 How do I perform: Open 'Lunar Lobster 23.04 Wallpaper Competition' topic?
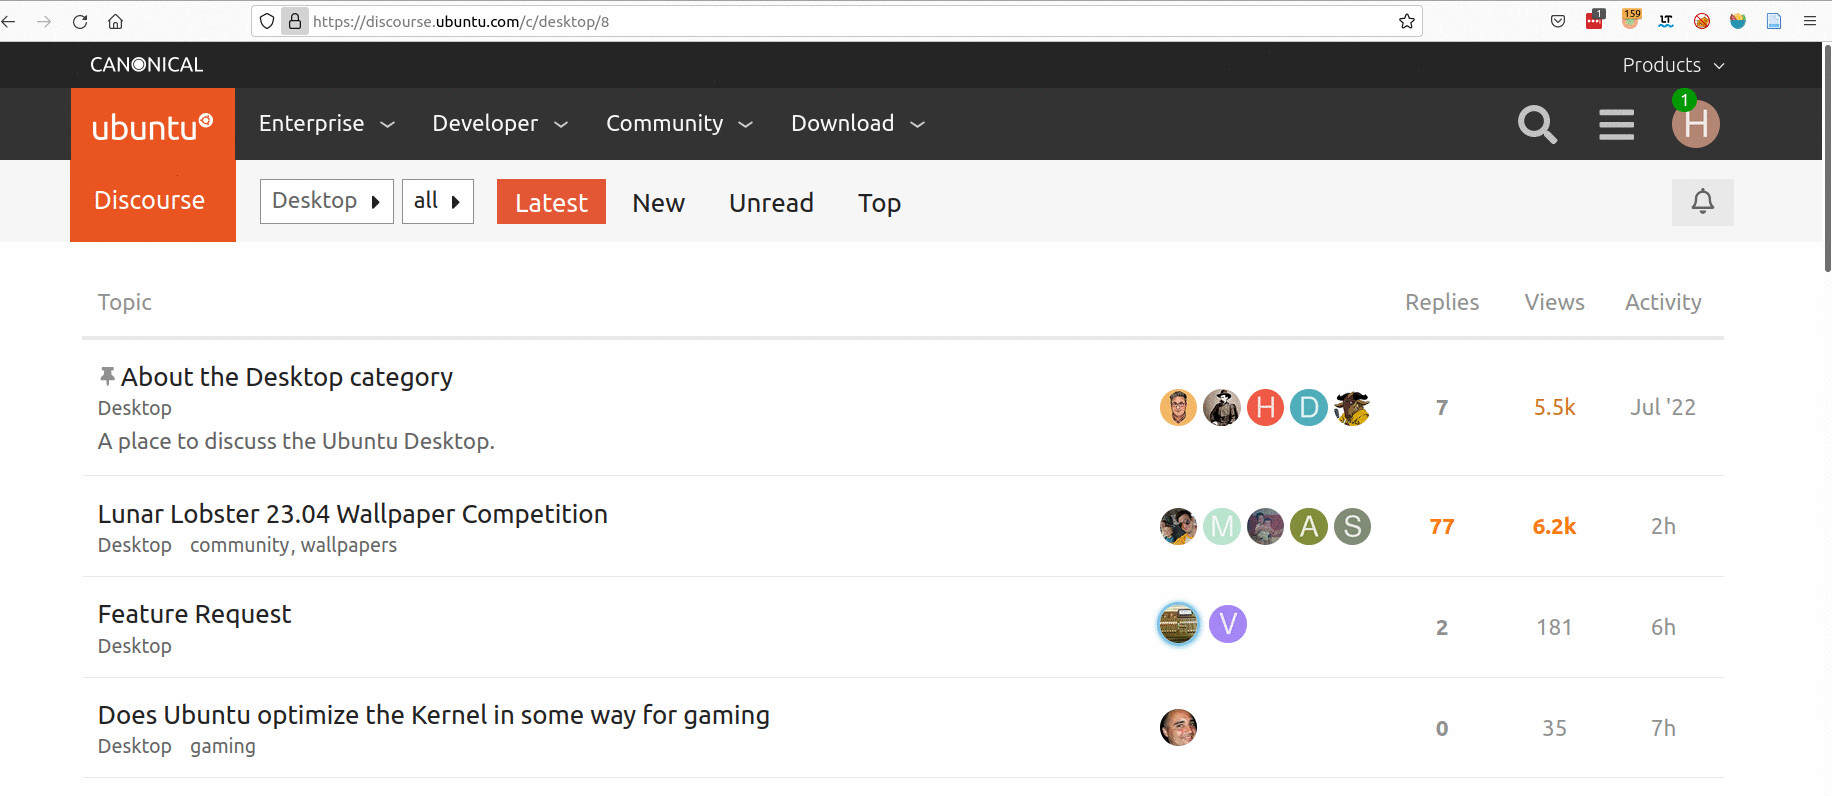pyautogui.click(x=353, y=514)
